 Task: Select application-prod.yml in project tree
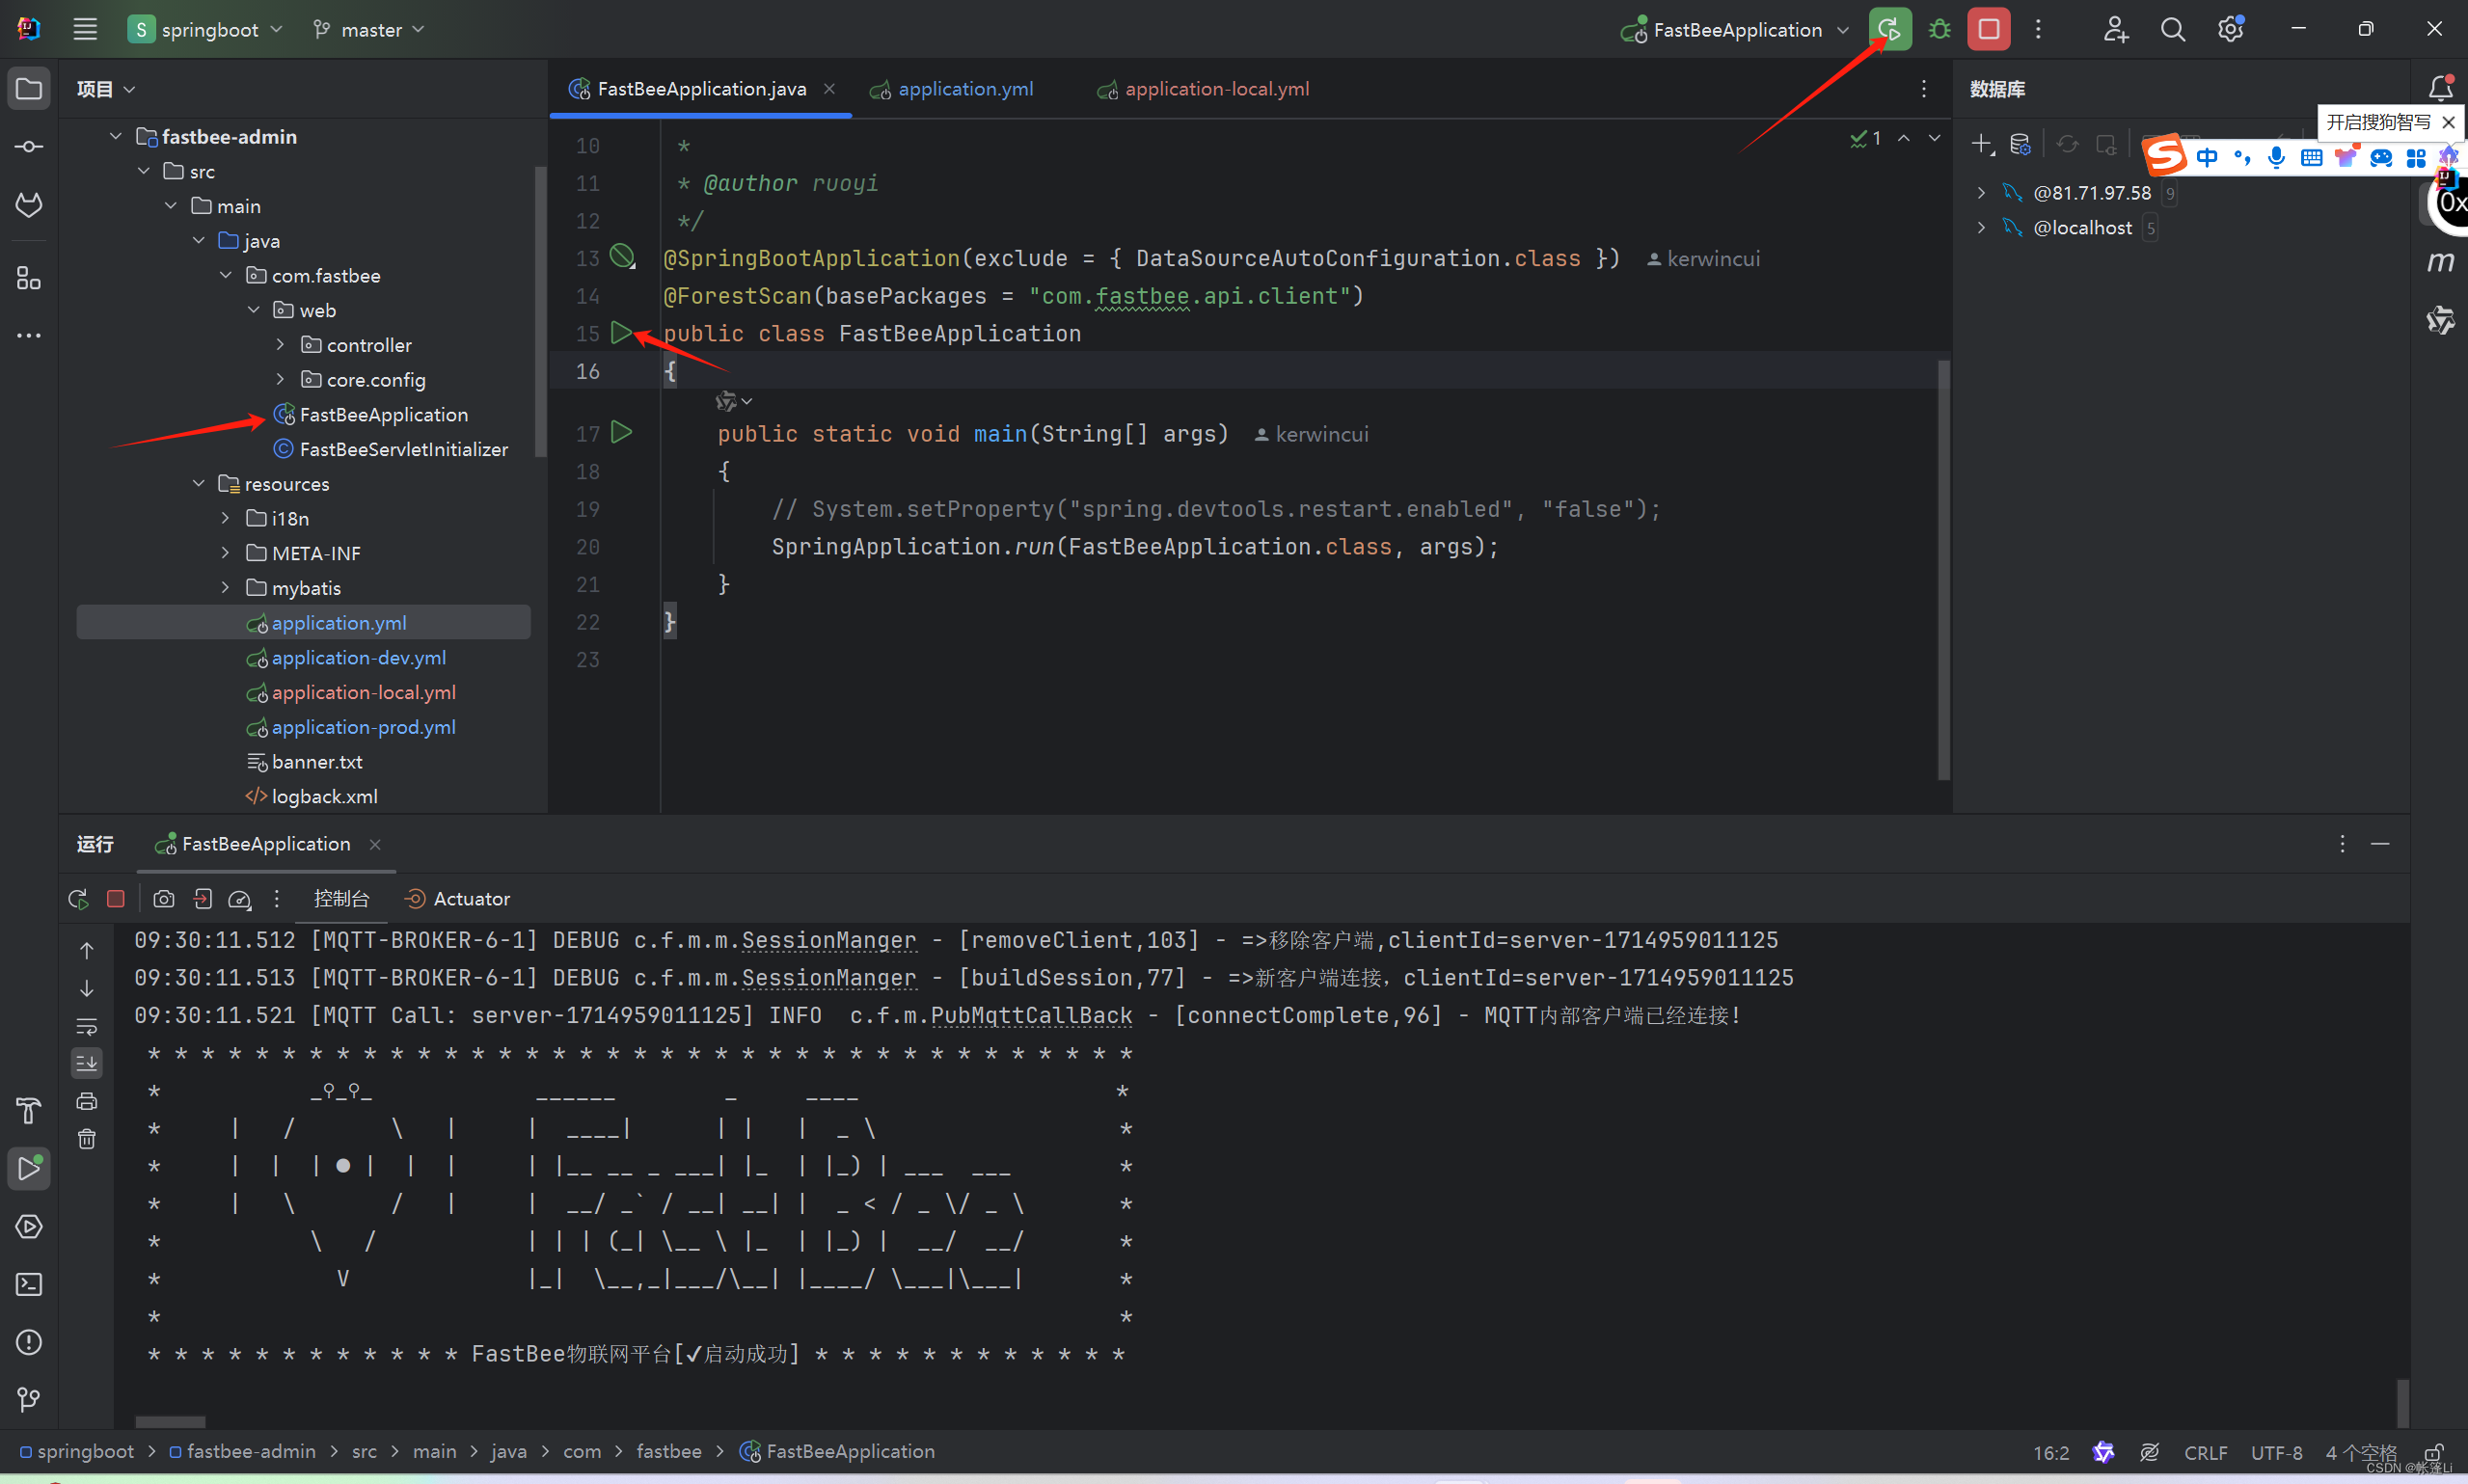click(363, 727)
